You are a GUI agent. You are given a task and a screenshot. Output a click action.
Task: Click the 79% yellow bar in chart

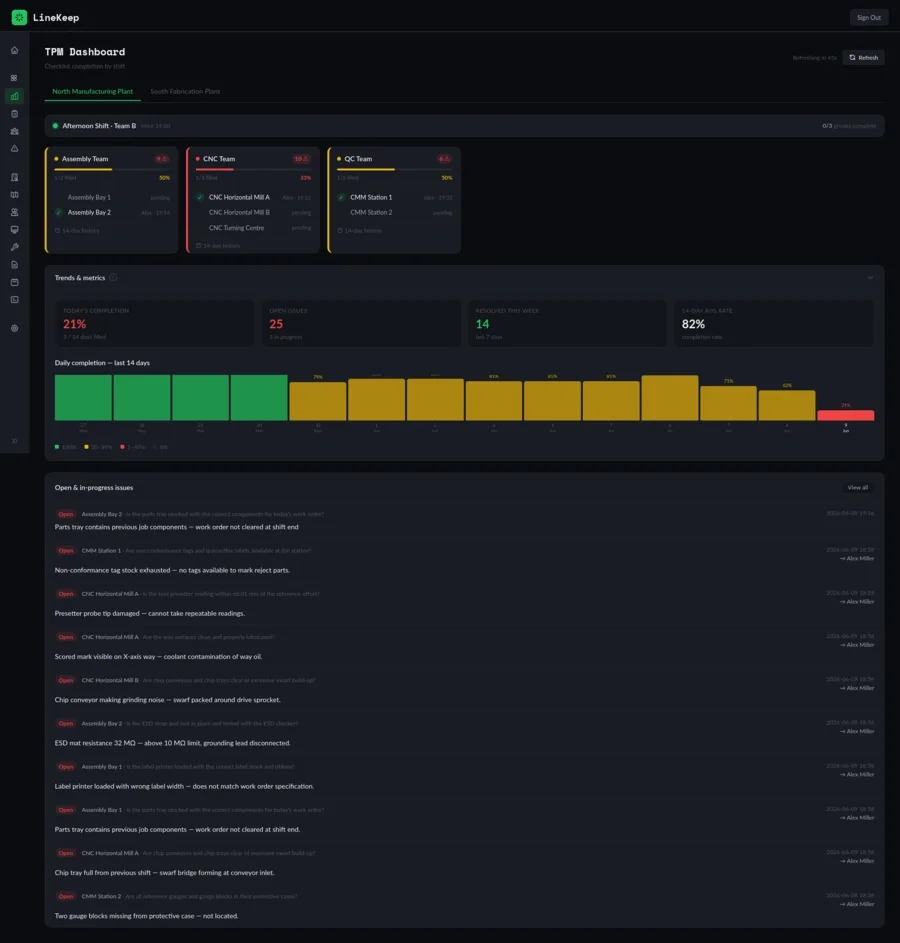[317, 401]
